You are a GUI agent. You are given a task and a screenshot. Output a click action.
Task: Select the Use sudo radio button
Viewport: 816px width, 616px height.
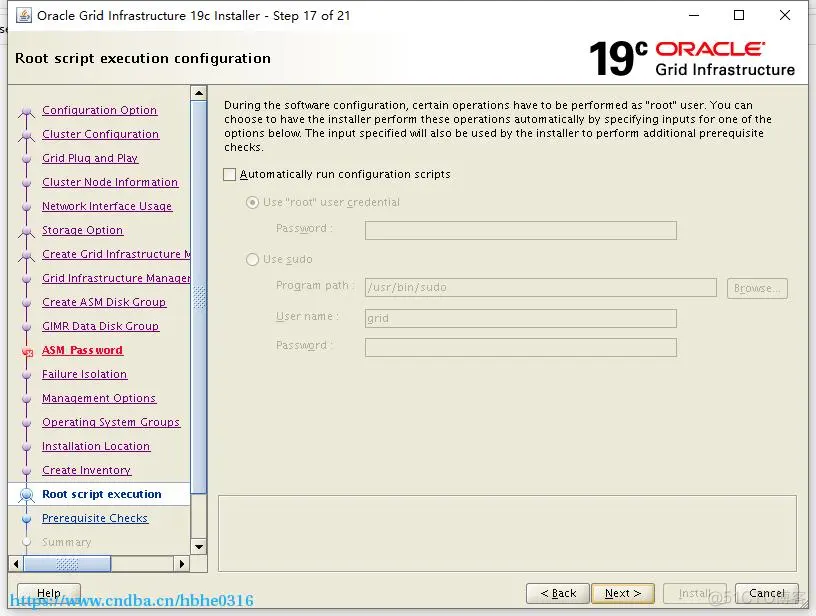(x=252, y=259)
